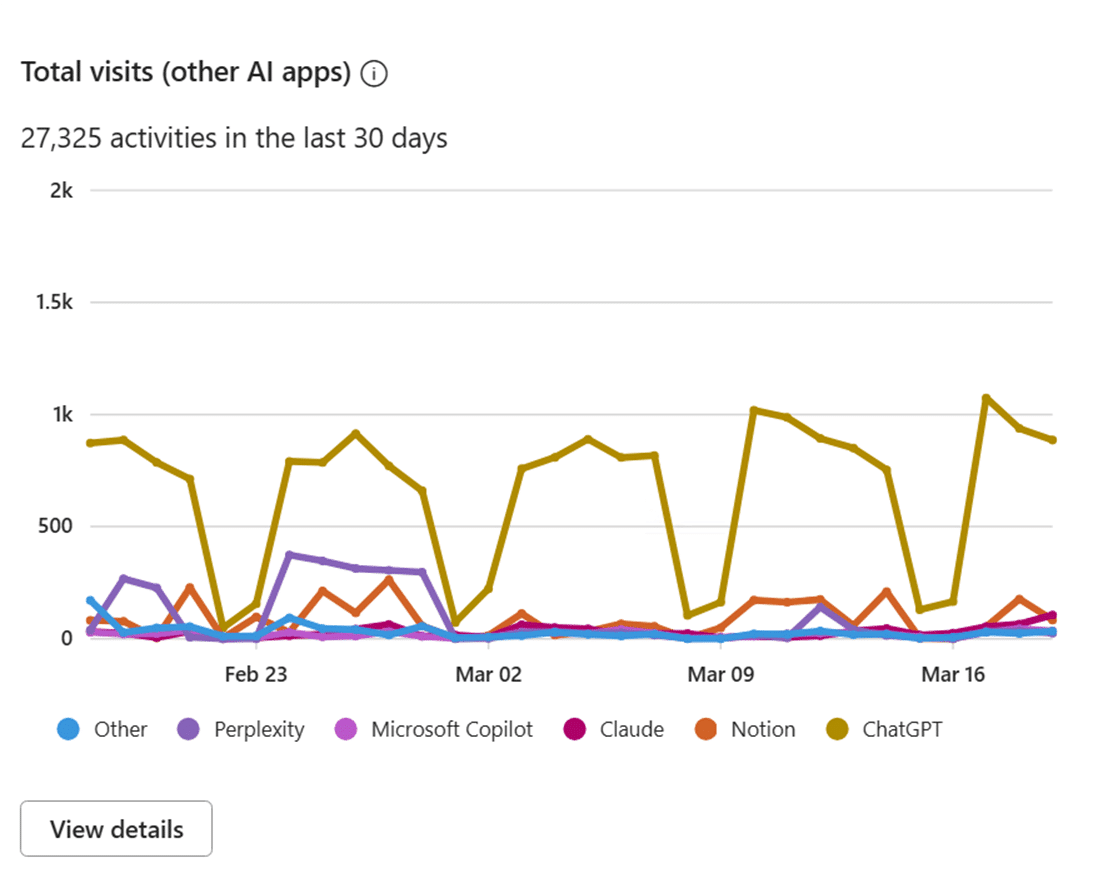Click the info icon next to the chart title
The height and width of the screenshot is (873, 1108).
(373, 72)
